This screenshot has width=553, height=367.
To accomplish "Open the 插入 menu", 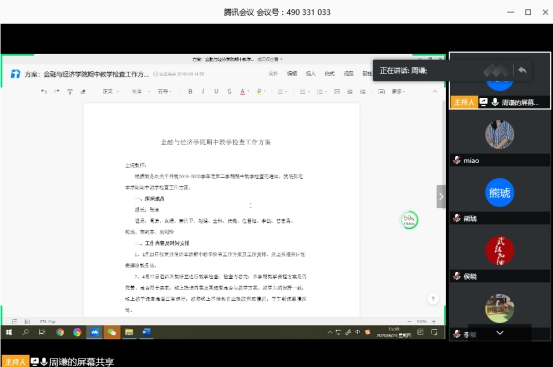I will 311,73.
